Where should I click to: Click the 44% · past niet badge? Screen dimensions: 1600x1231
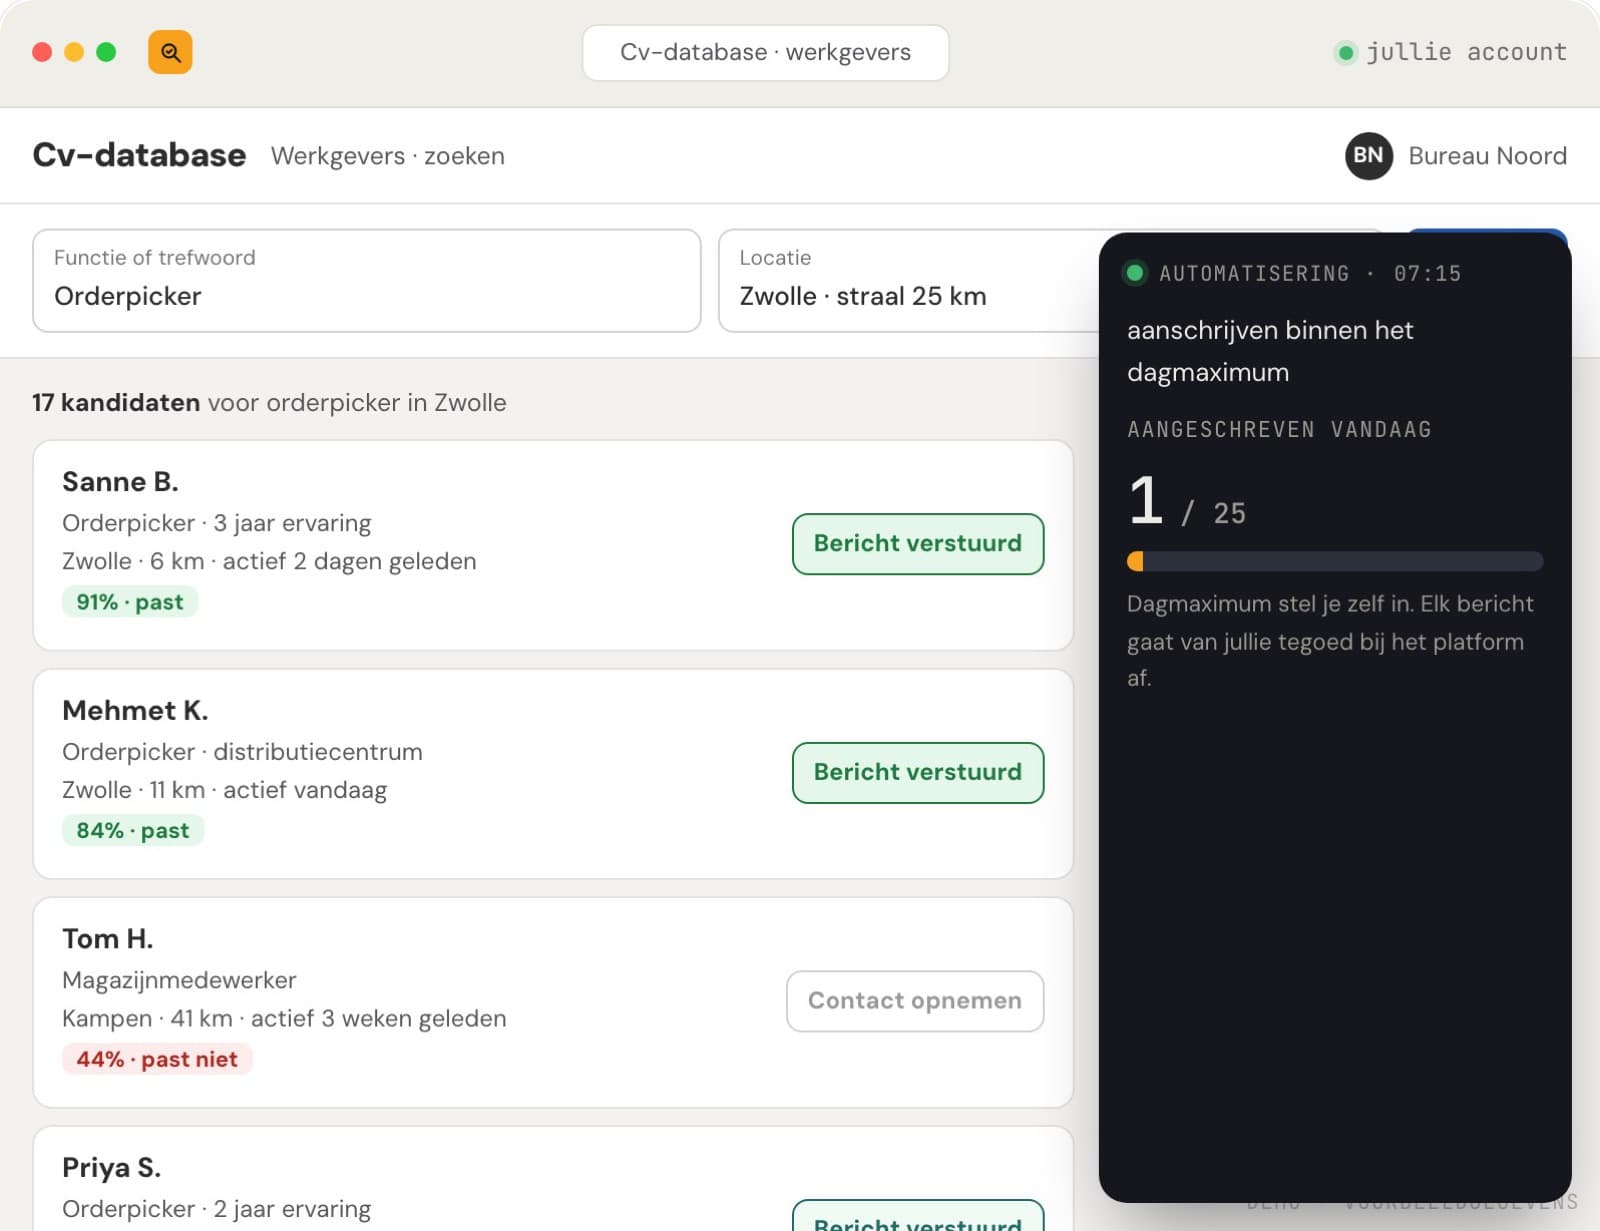coord(157,1059)
